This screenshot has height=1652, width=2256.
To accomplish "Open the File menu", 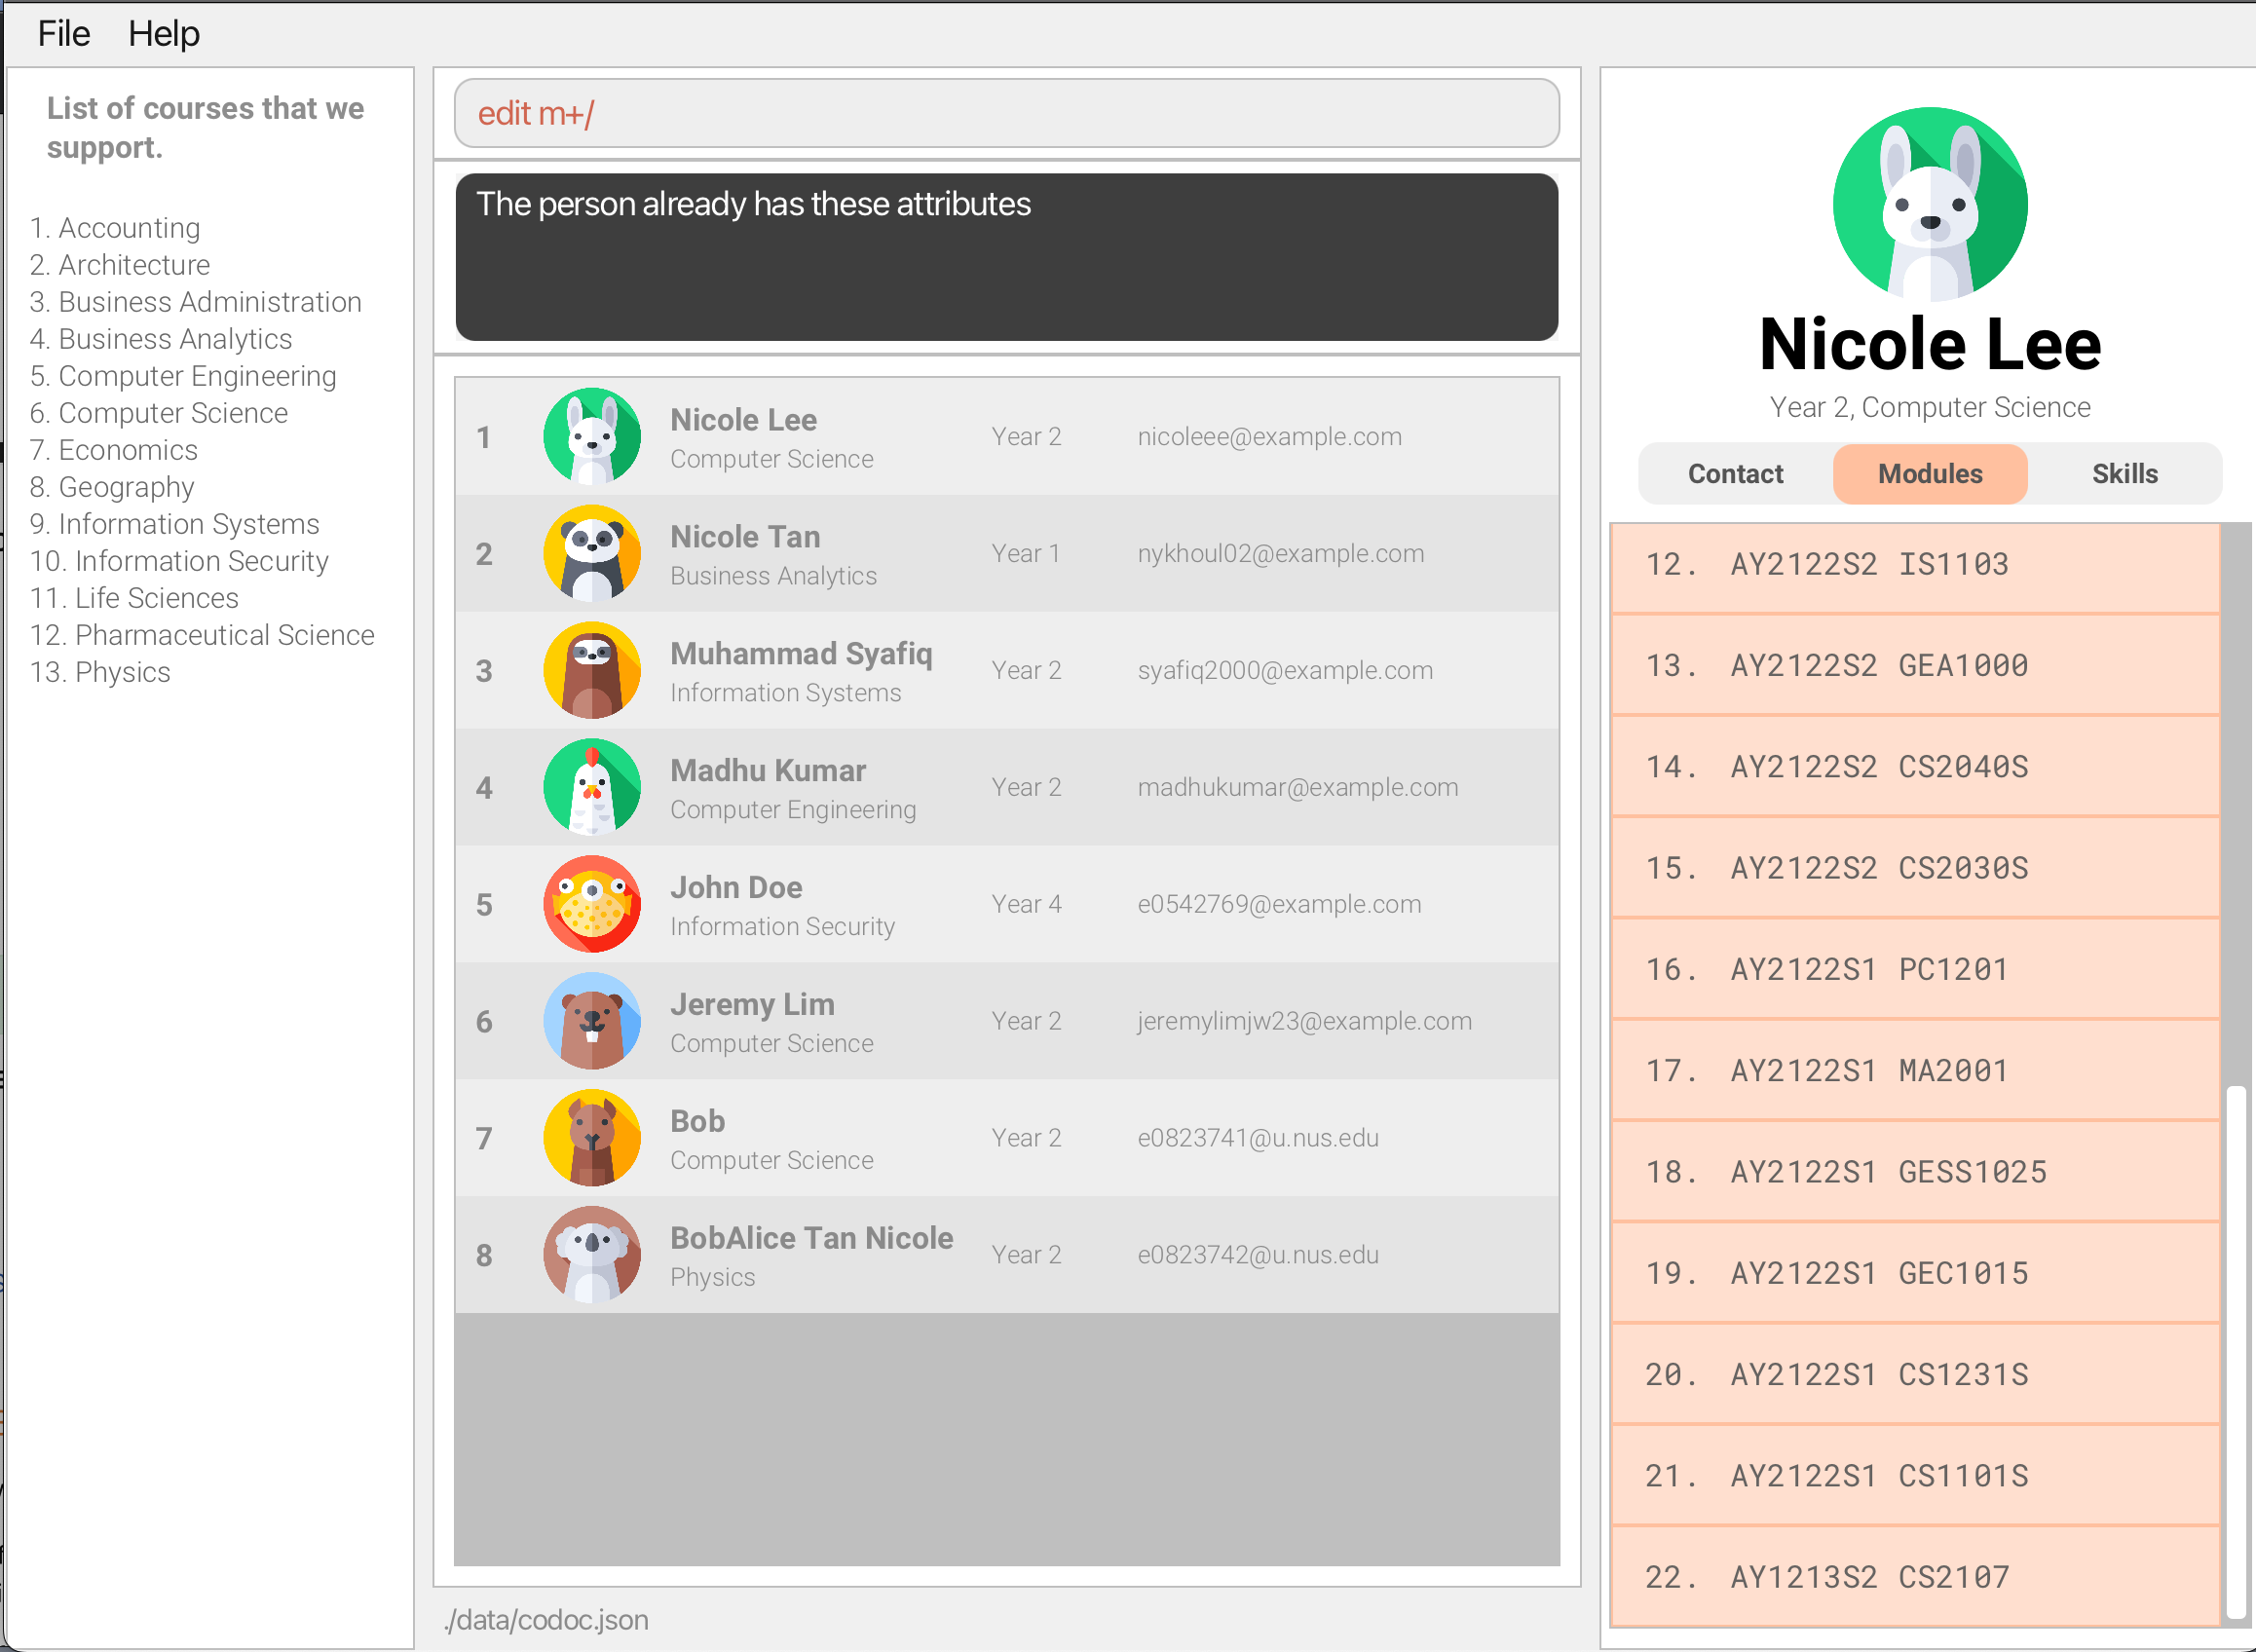I will tap(64, 34).
